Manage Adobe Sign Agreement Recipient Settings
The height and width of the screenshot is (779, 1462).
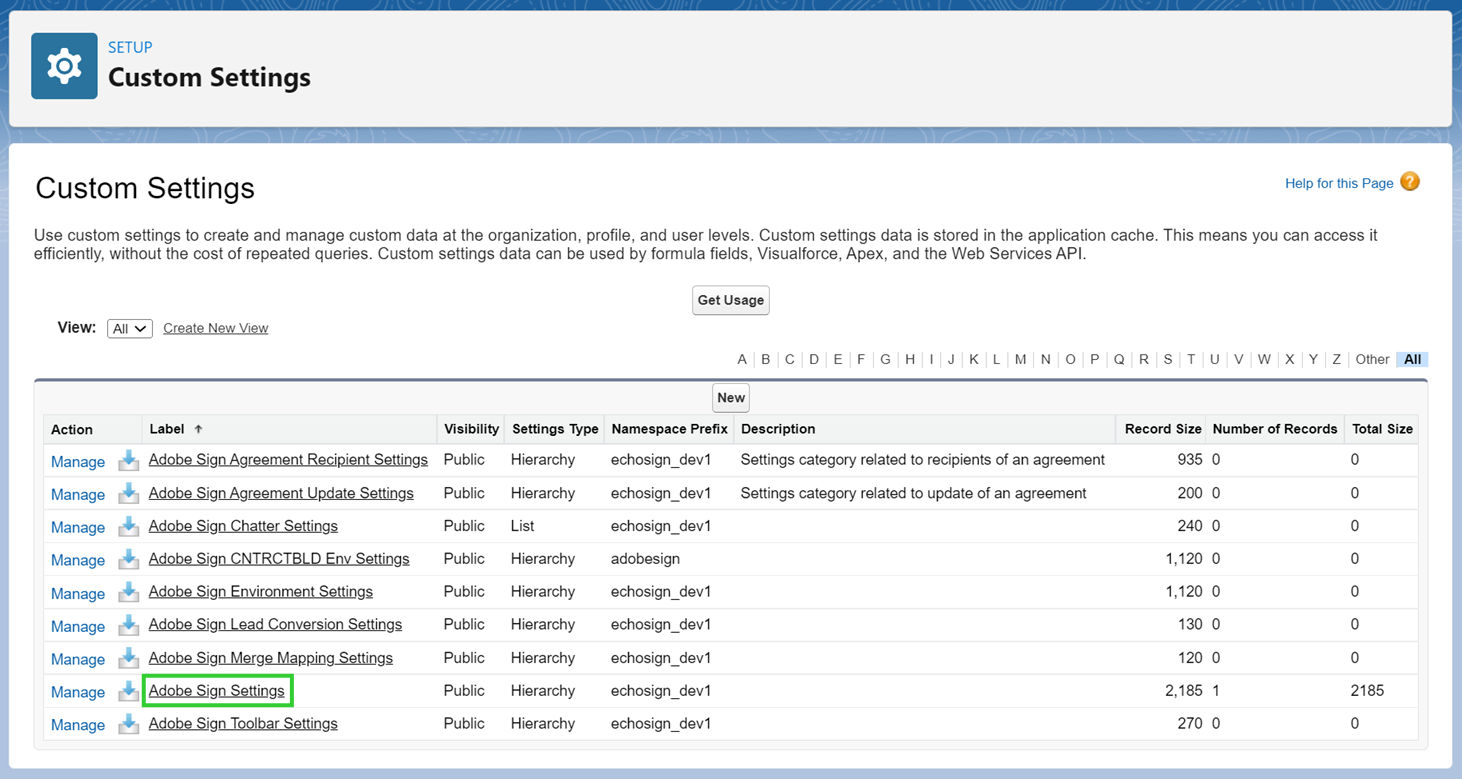click(78, 462)
